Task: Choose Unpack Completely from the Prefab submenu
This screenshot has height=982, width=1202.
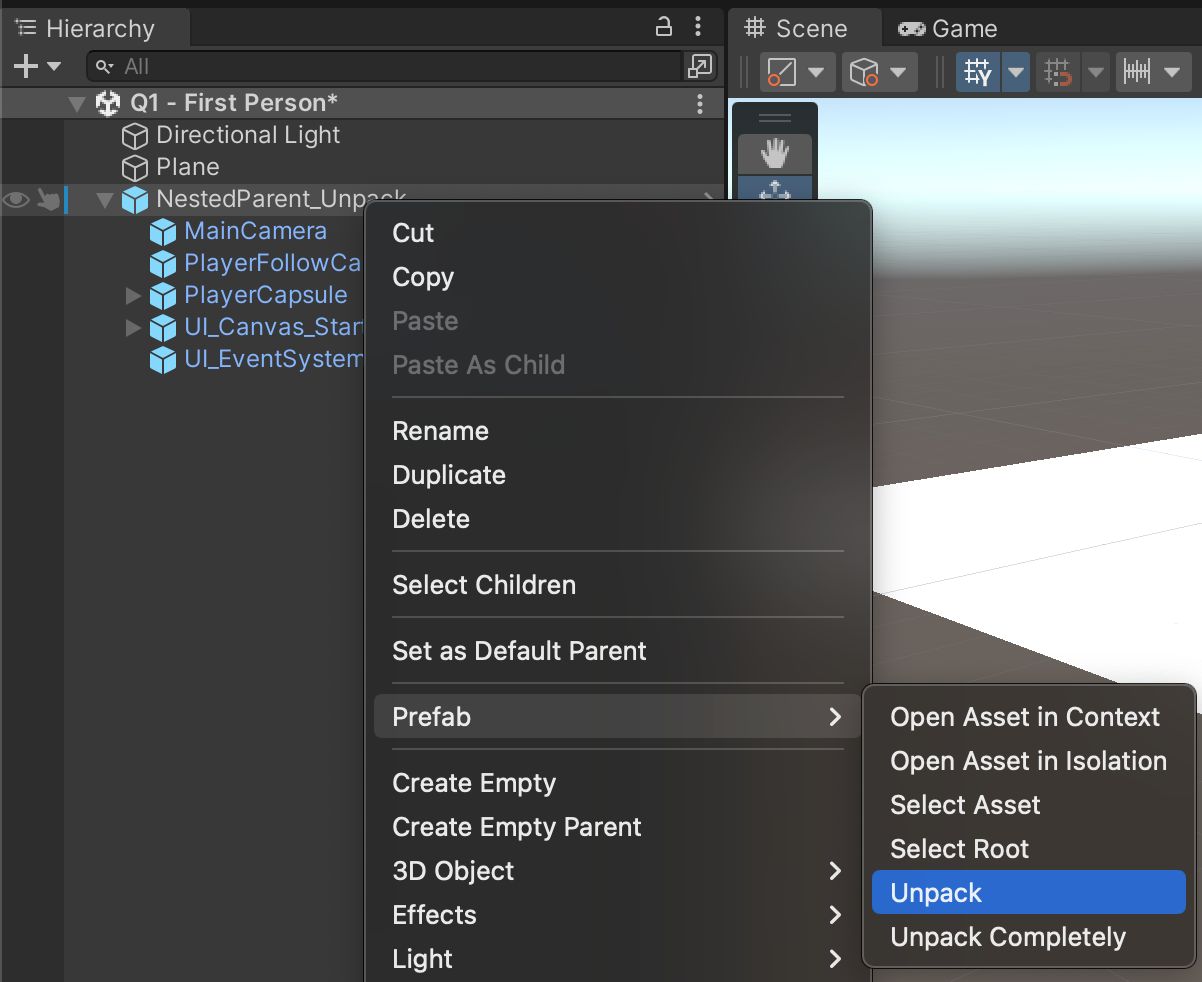Action: [x=1008, y=937]
